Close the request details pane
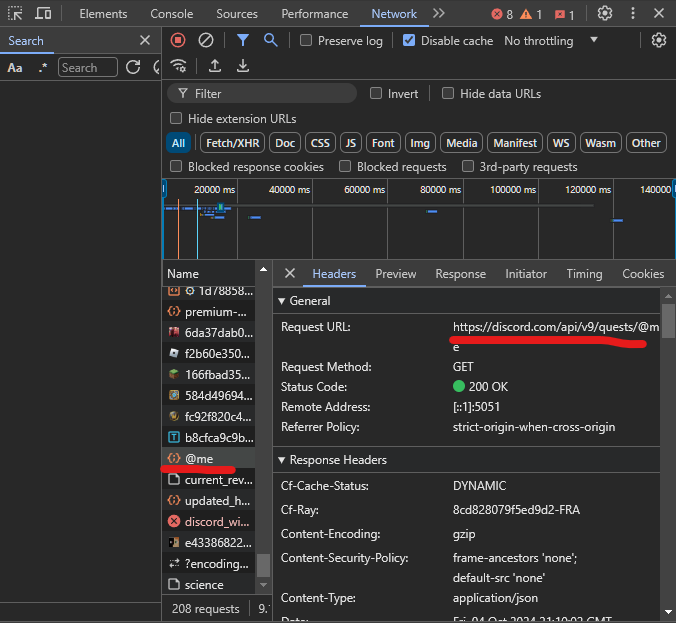Image resolution: width=676 pixels, height=623 pixels. 290,273
